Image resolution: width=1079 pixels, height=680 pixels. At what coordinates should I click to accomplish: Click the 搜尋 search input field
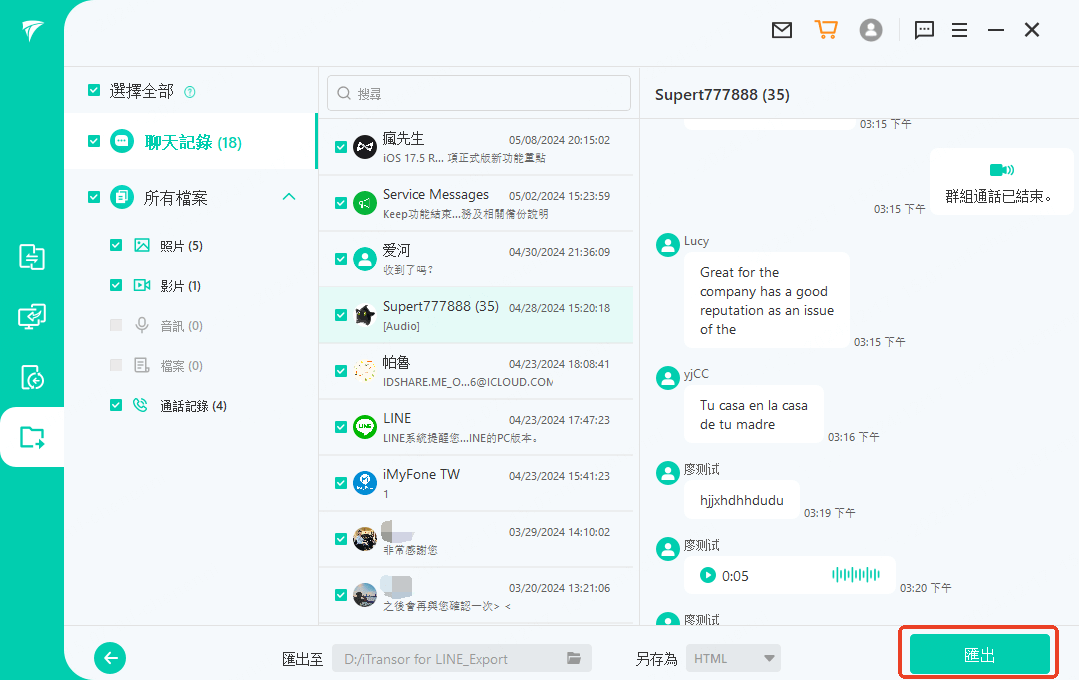(478, 92)
